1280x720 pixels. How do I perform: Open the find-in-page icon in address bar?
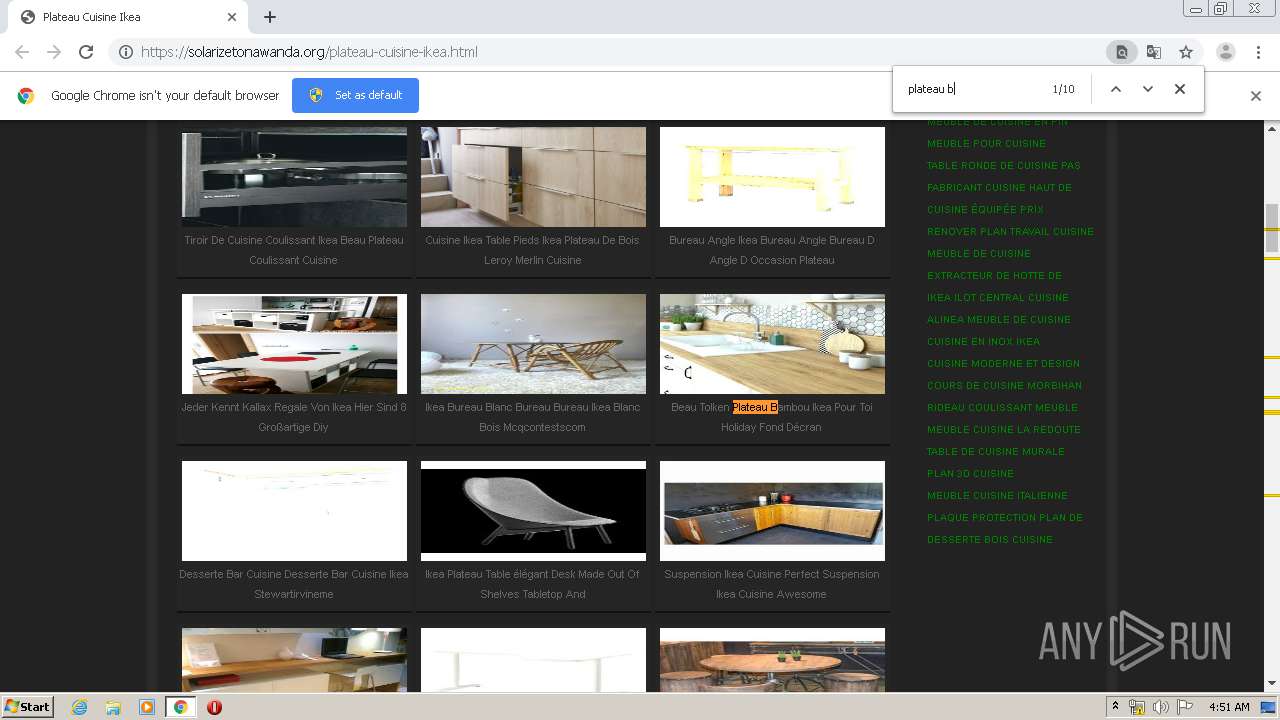coord(1121,52)
